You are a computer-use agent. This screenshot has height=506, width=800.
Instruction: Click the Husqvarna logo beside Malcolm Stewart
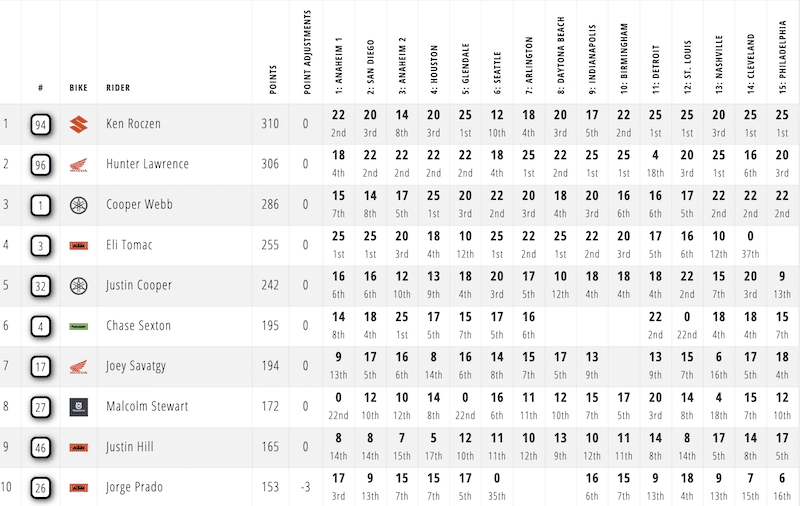[x=78, y=407]
